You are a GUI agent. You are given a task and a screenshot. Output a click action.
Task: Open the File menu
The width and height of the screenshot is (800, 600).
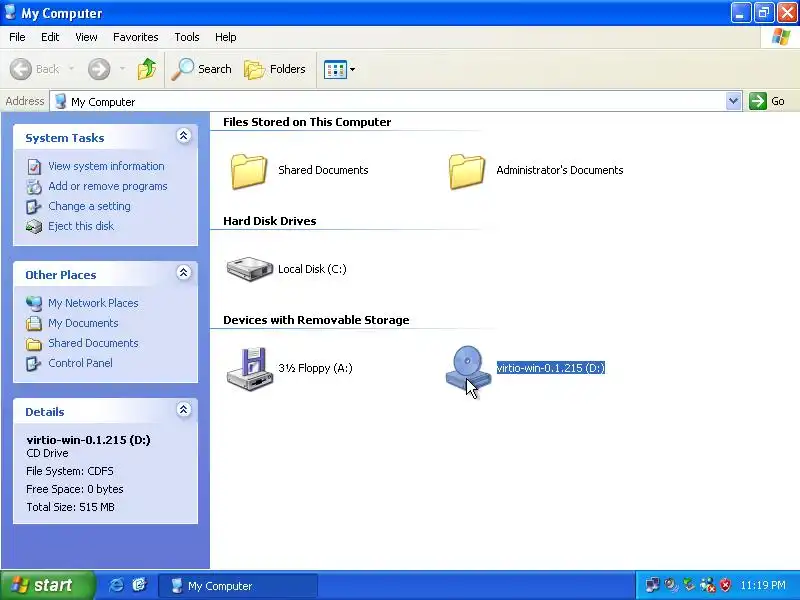(17, 37)
